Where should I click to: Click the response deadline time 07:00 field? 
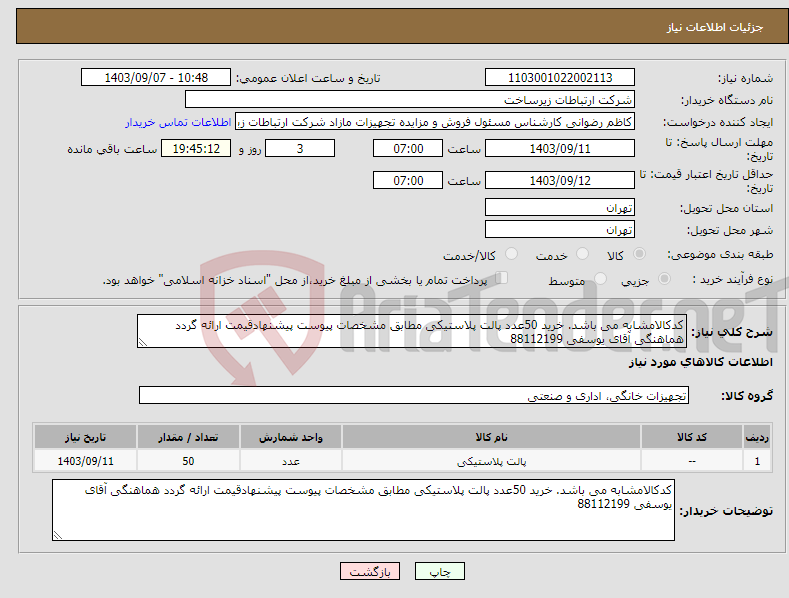pos(408,148)
